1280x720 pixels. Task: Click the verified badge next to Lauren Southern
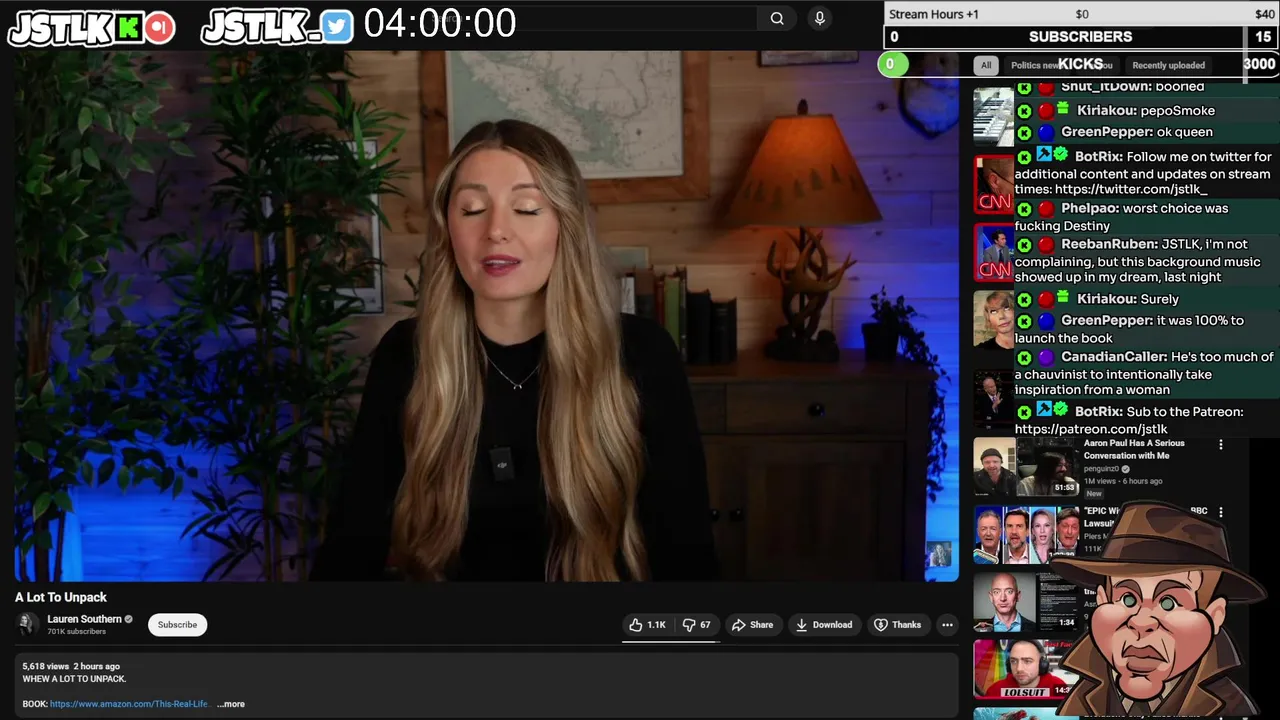click(128, 619)
